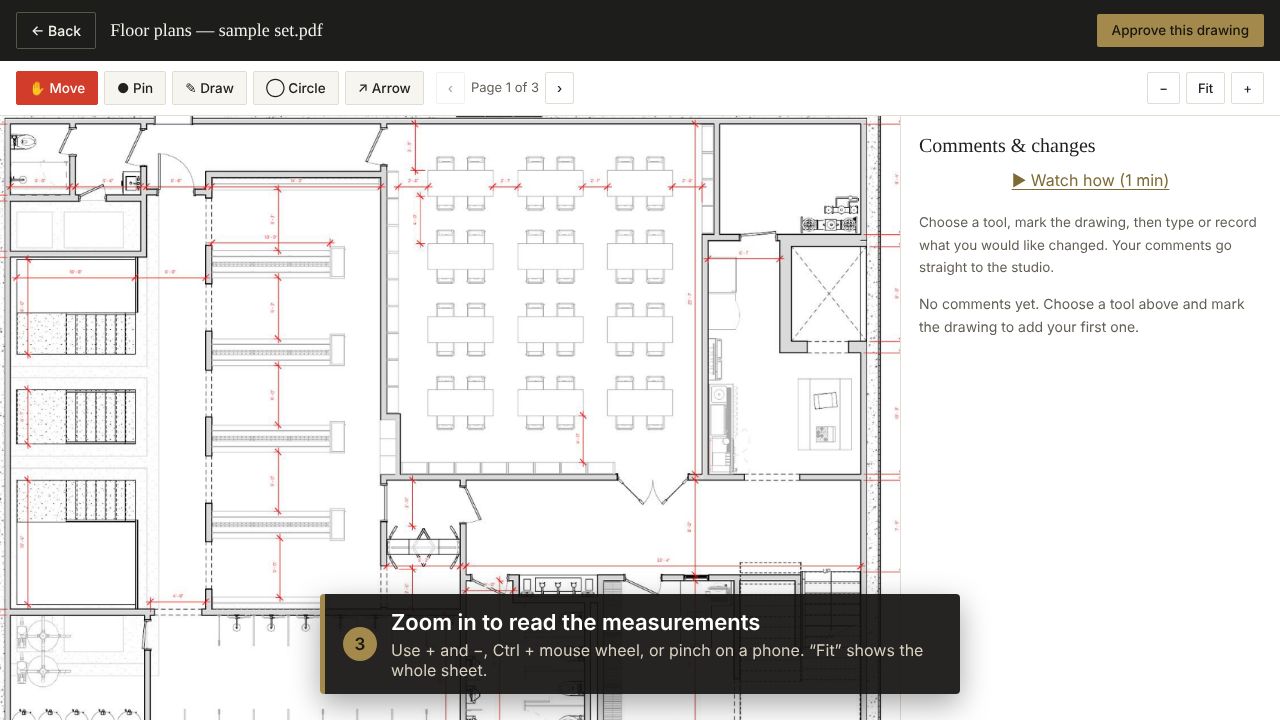Go to the previous page
1280x720 pixels.
tap(450, 88)
